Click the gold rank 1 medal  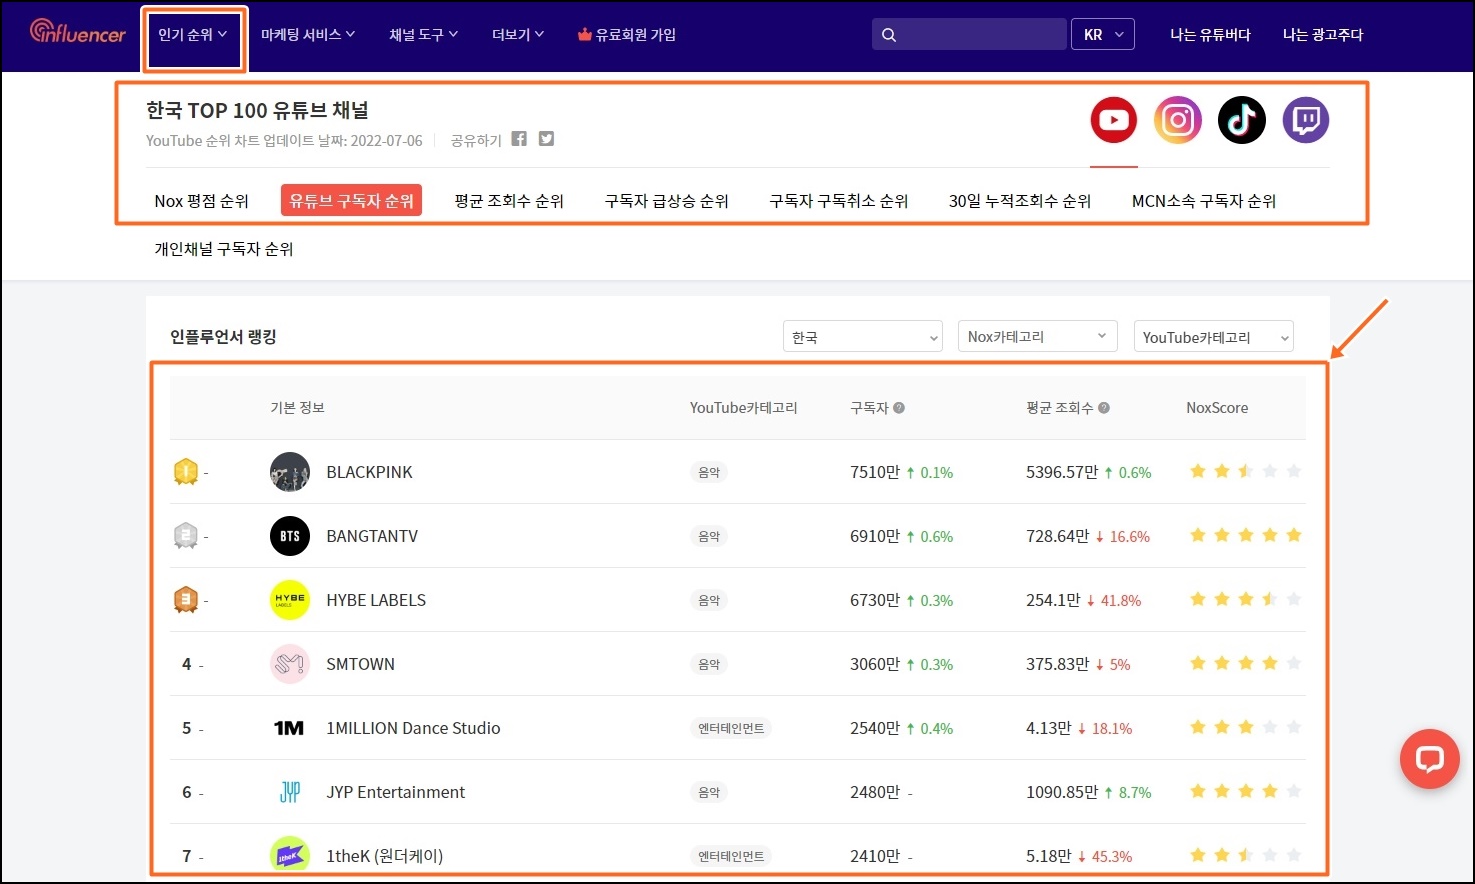(x=186, y=471)
